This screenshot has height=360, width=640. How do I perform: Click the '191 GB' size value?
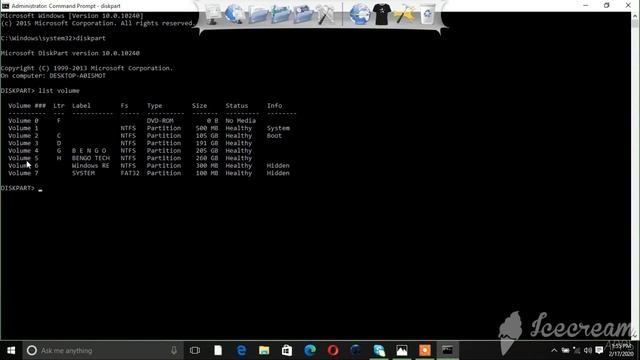pos(207,143)
